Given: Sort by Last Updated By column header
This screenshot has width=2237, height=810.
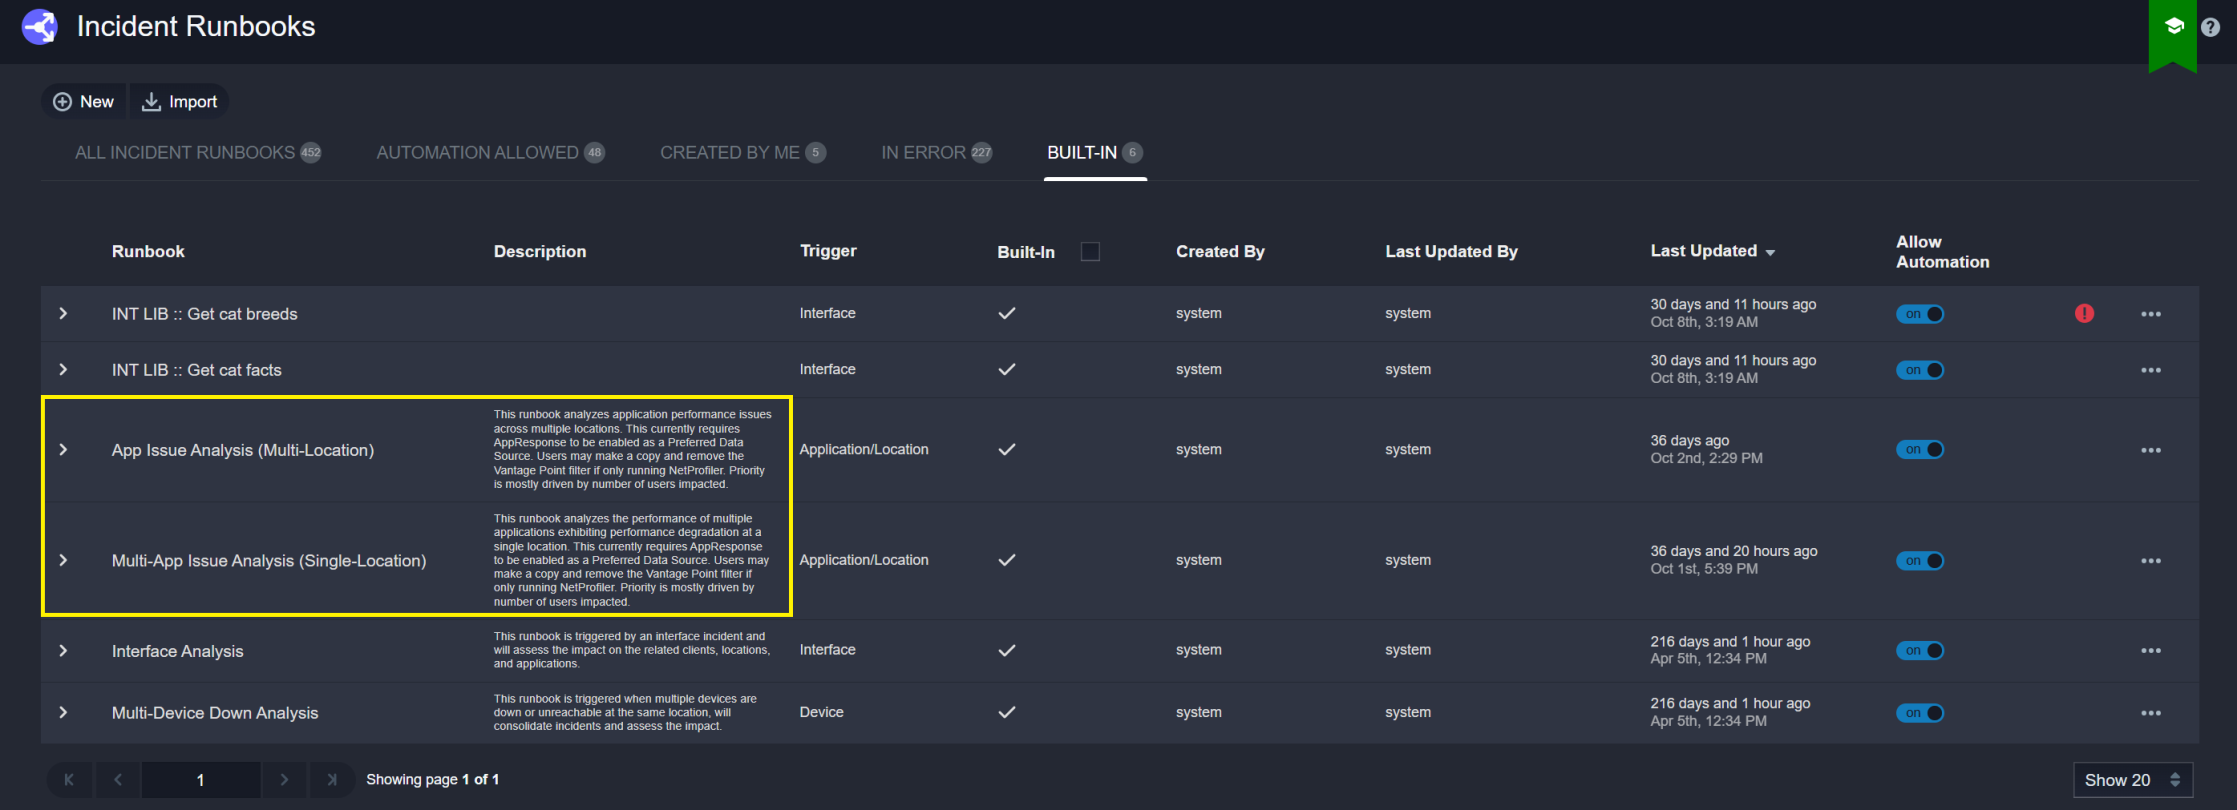Looking at the screenshot, I should click(x=1451, y=252).
